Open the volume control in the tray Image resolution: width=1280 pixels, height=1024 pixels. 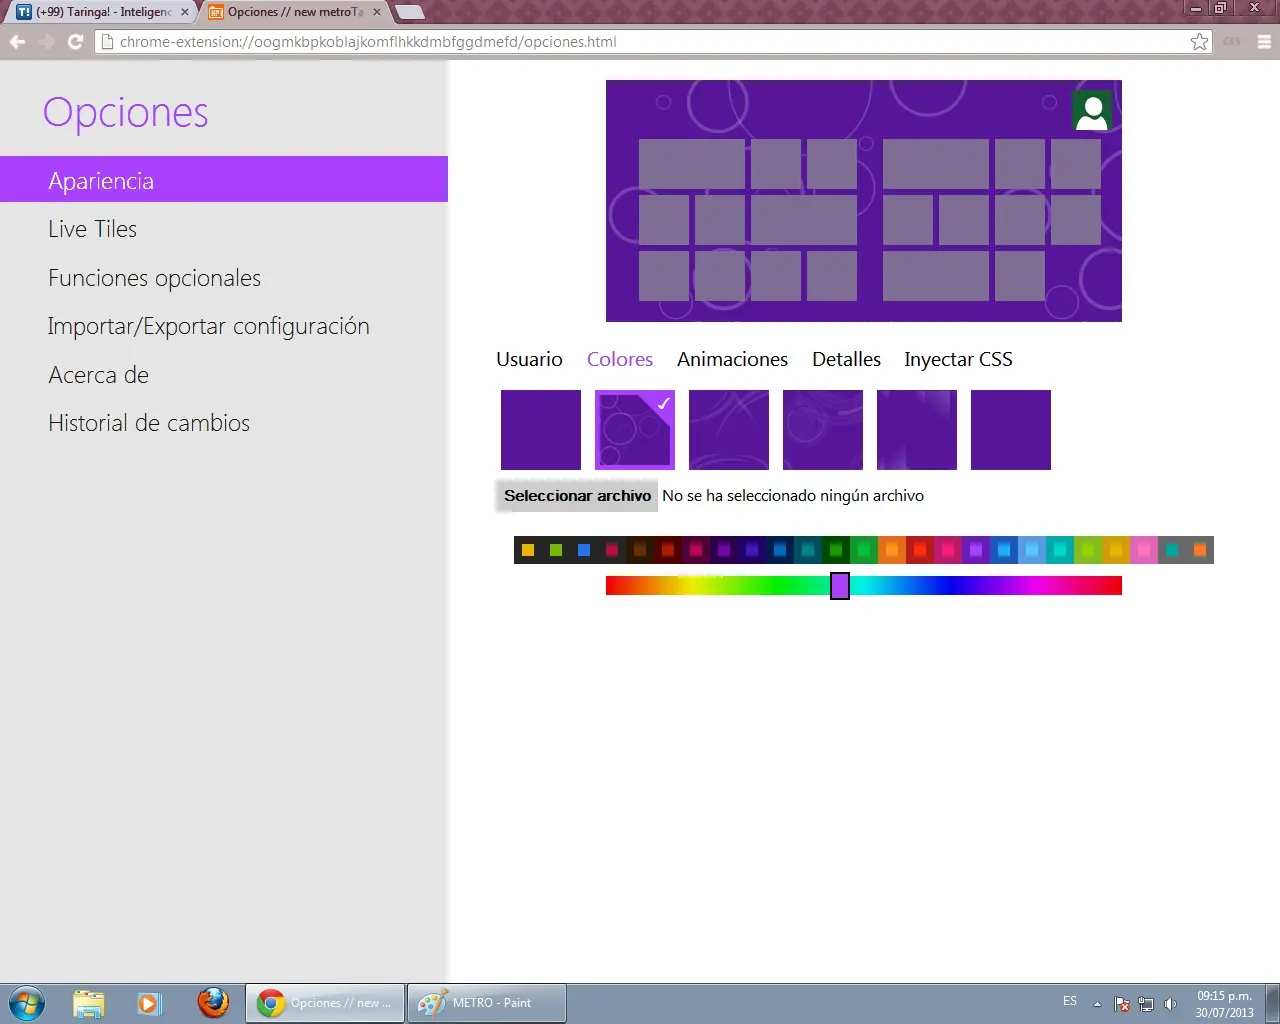coord(1170,1004)
